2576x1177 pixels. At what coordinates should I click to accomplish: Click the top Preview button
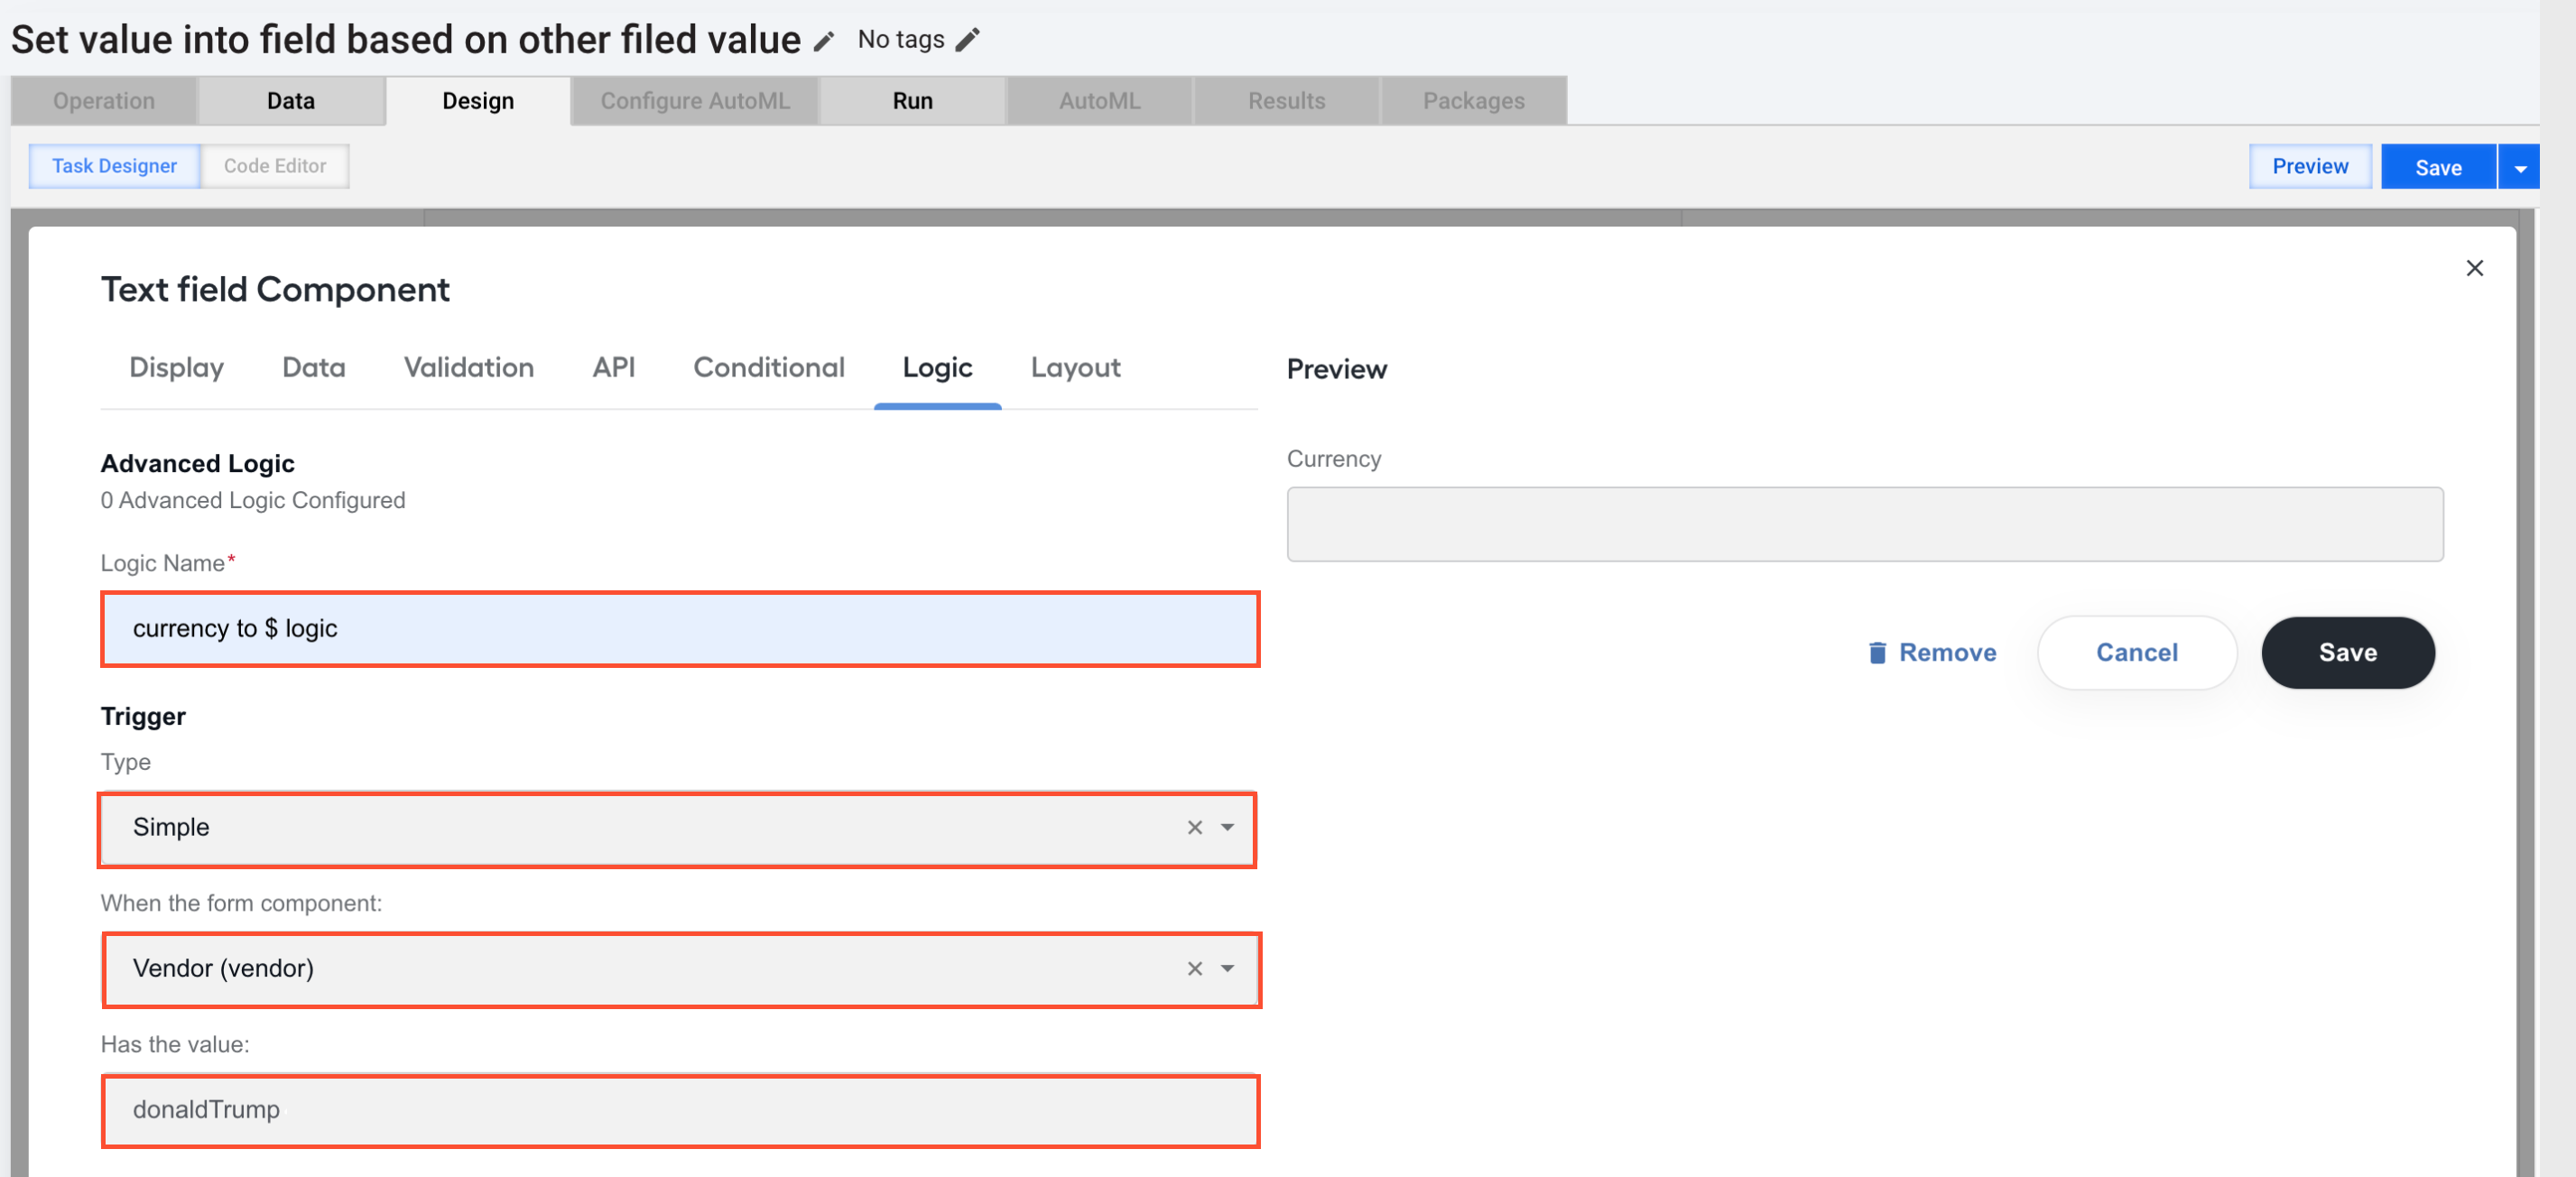2310,166
